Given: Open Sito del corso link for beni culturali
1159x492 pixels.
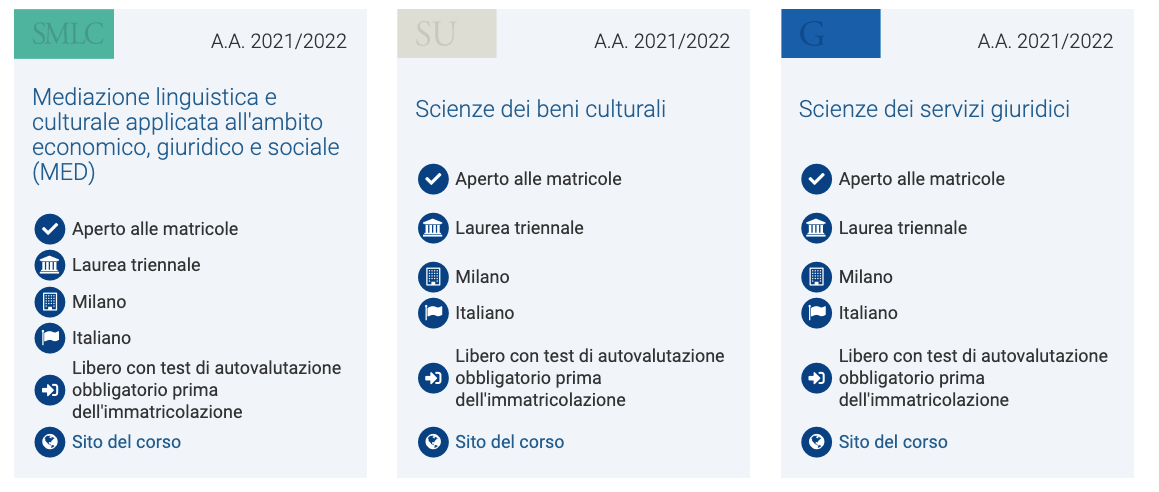Looking at the screenshot, I should tap(509, 442).
